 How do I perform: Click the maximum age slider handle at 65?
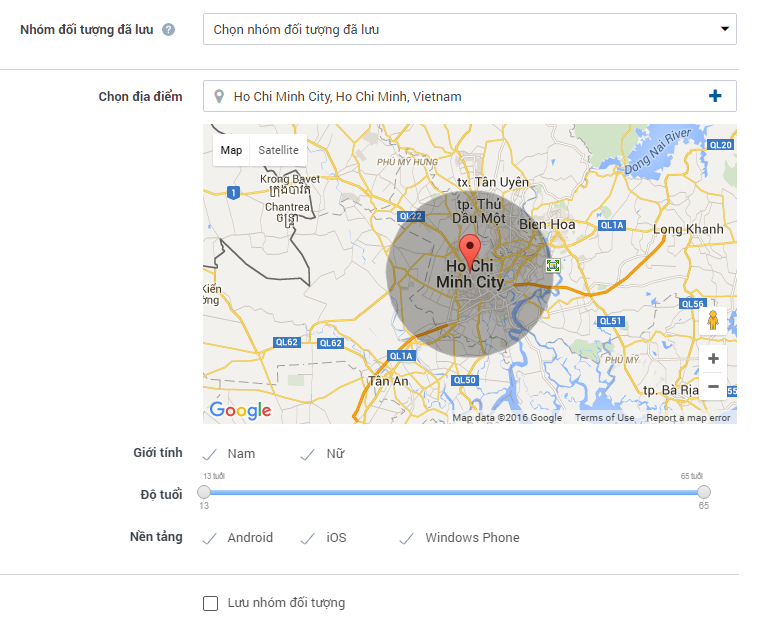coord(704,492)
